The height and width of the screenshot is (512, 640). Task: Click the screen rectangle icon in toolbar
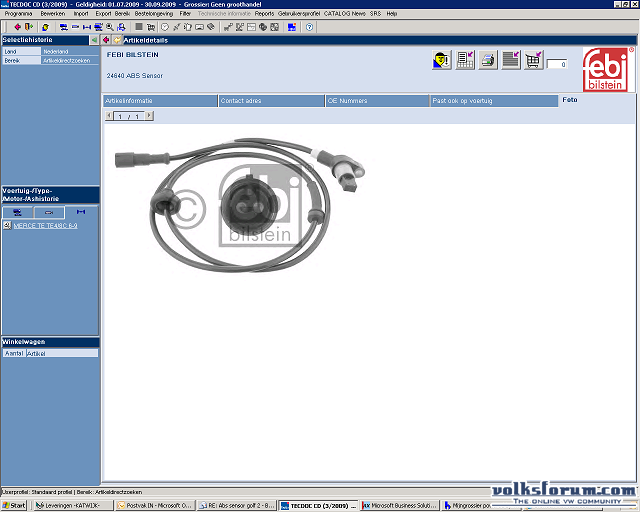coord(199,27)
